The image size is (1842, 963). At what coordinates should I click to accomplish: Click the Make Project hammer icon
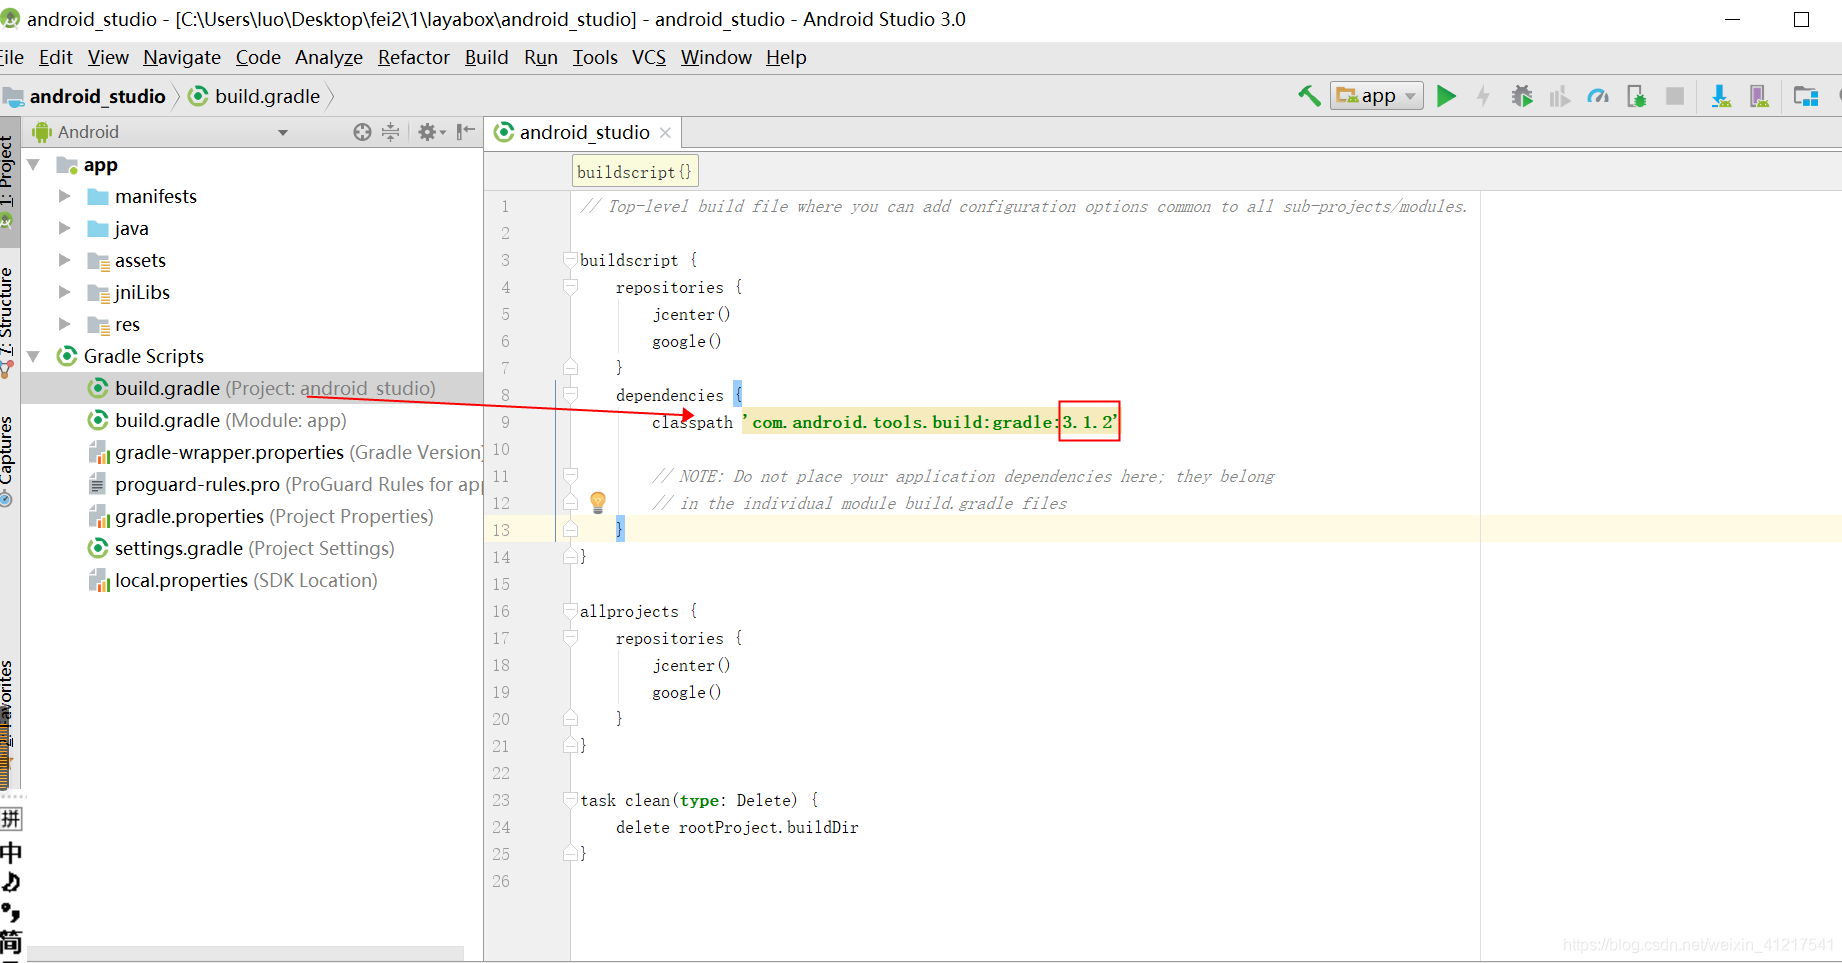click(1308, 96)
